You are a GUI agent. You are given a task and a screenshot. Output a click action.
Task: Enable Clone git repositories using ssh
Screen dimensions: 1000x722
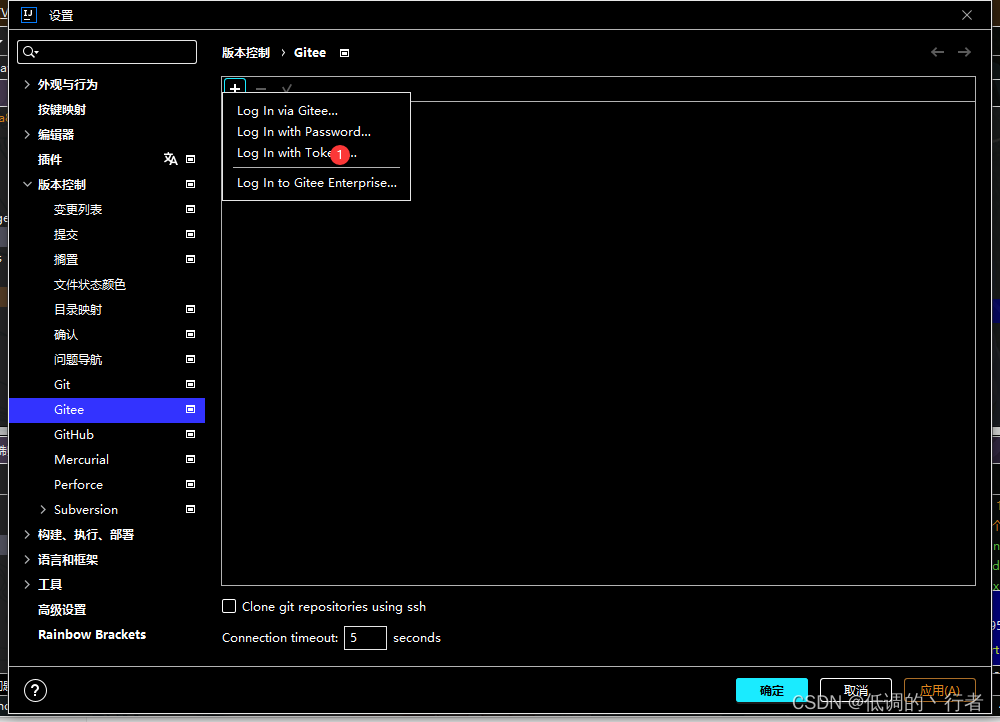click(229, 606)
